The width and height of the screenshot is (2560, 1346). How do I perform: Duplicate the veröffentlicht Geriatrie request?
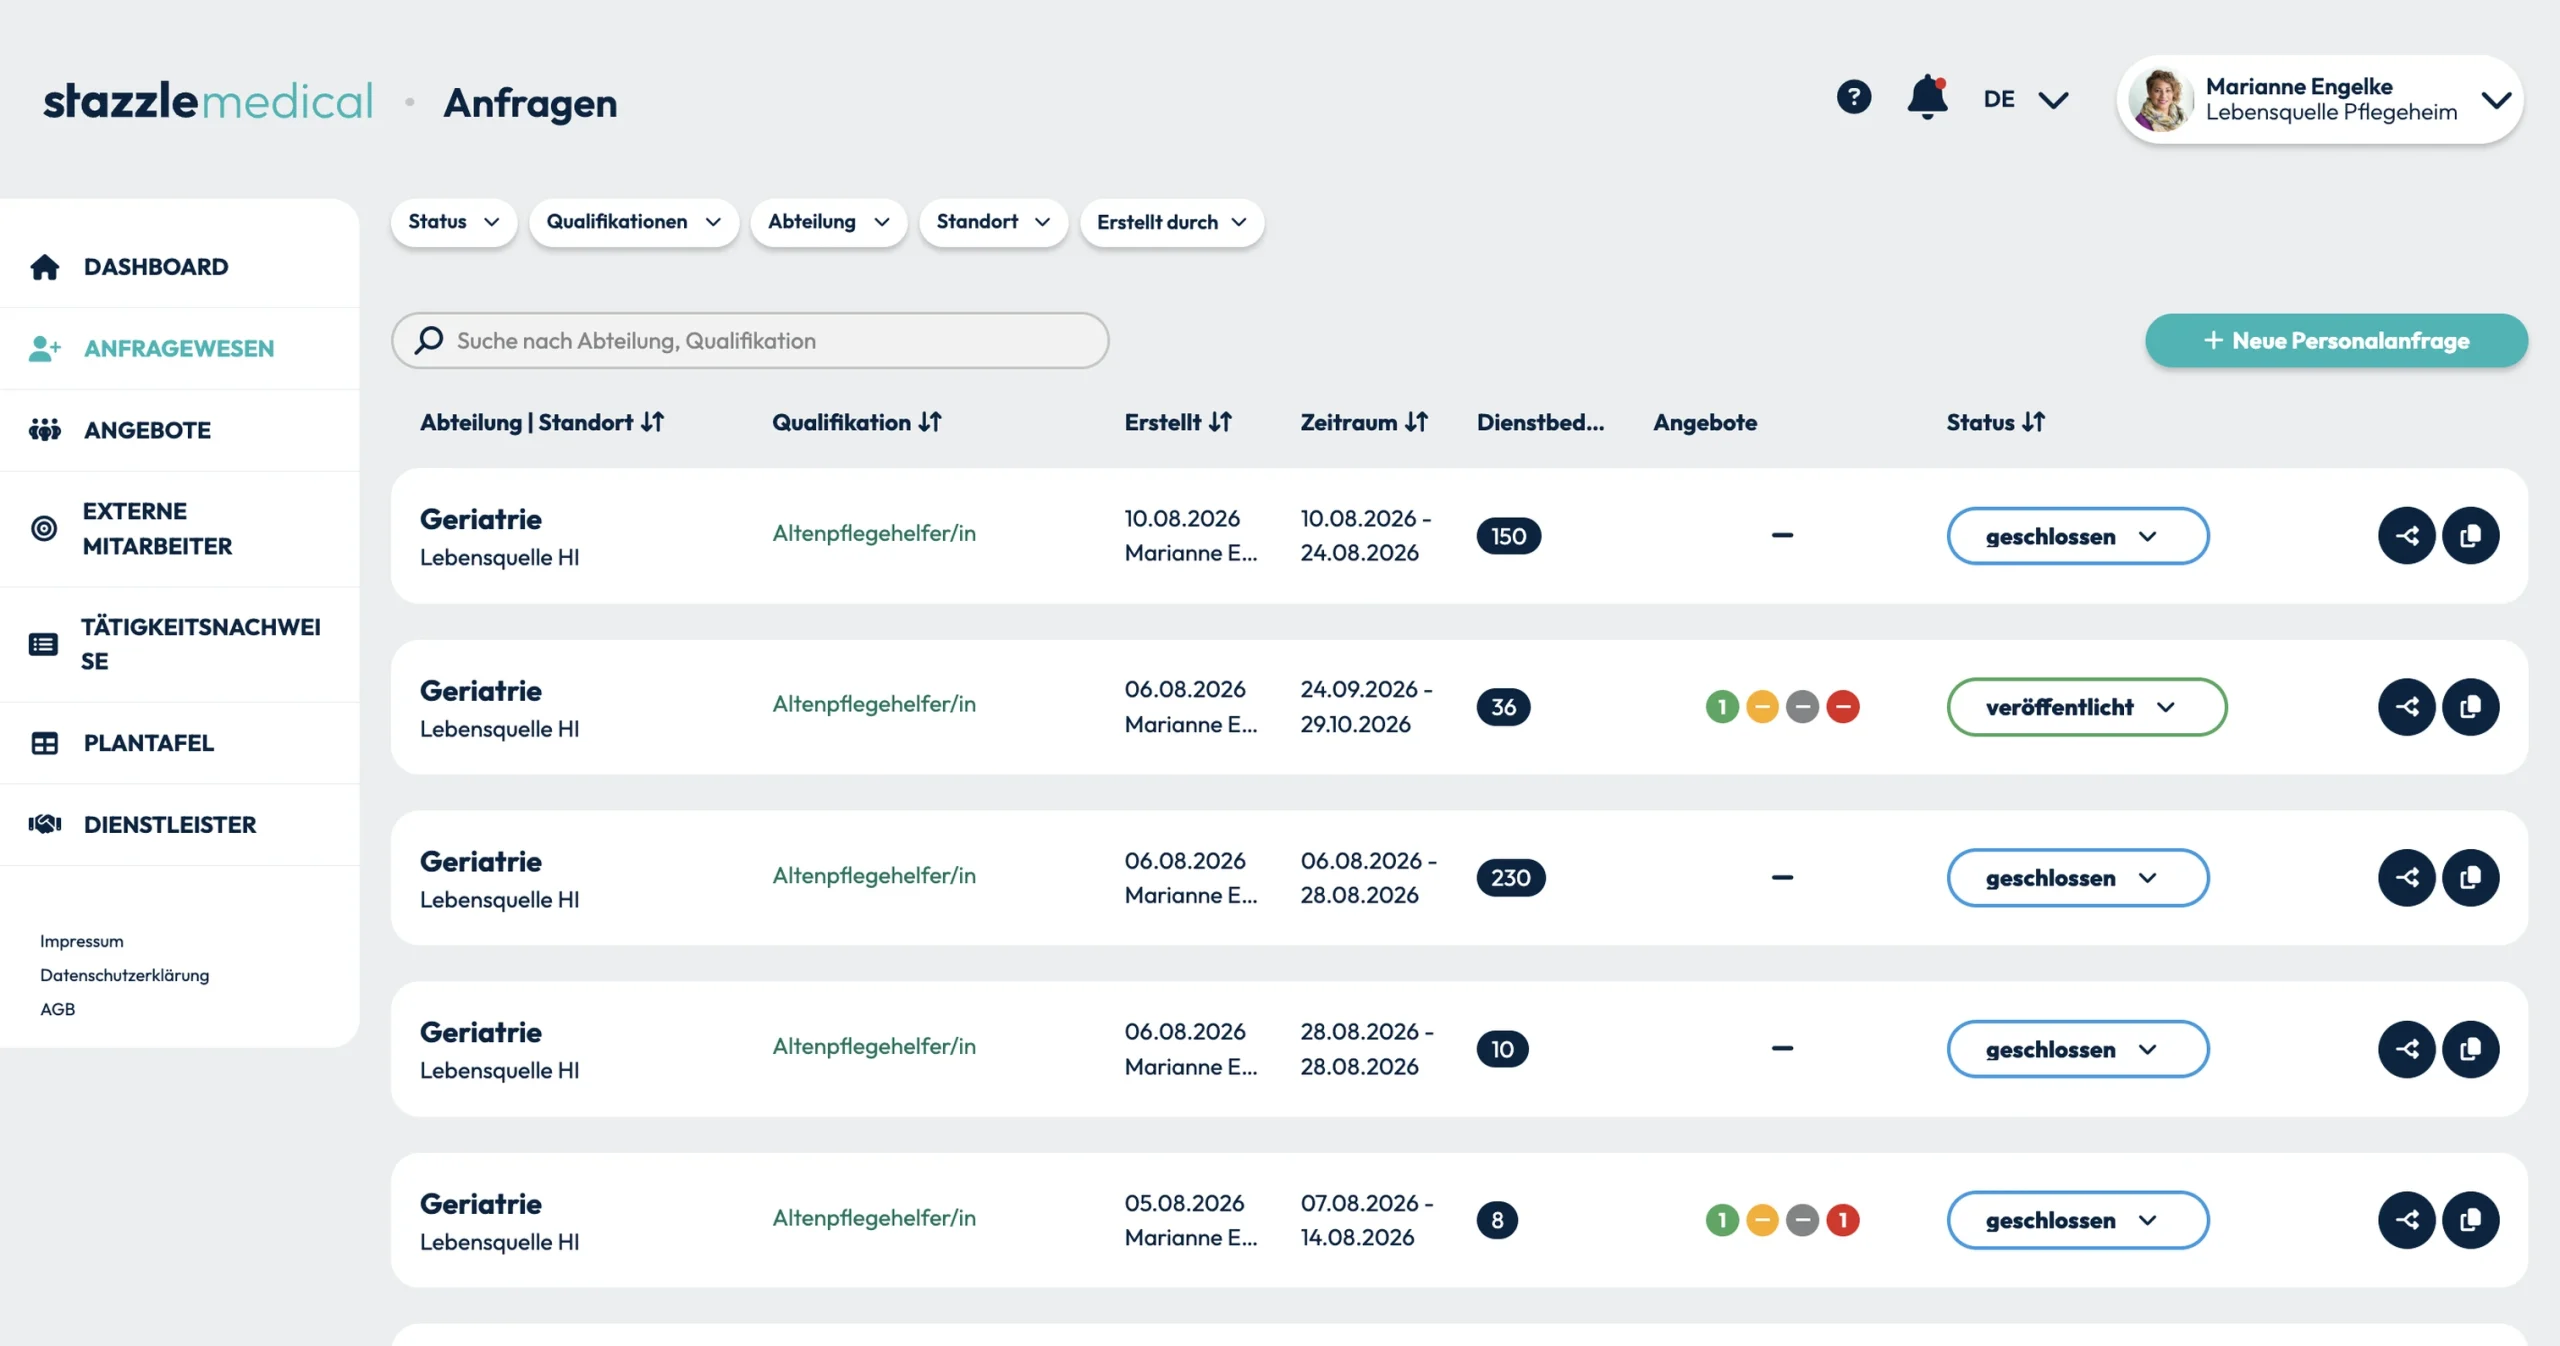tap(2470, 707)
